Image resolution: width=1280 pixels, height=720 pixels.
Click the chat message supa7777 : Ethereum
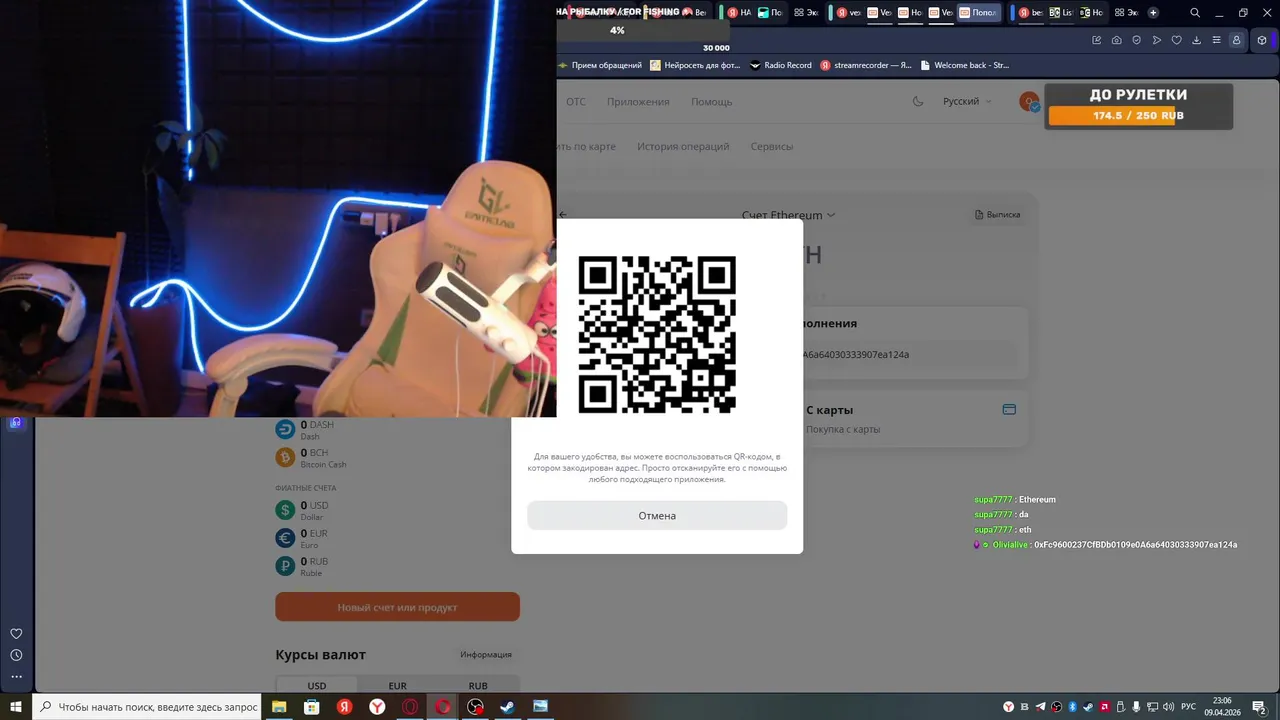(x=1015, y=499)
